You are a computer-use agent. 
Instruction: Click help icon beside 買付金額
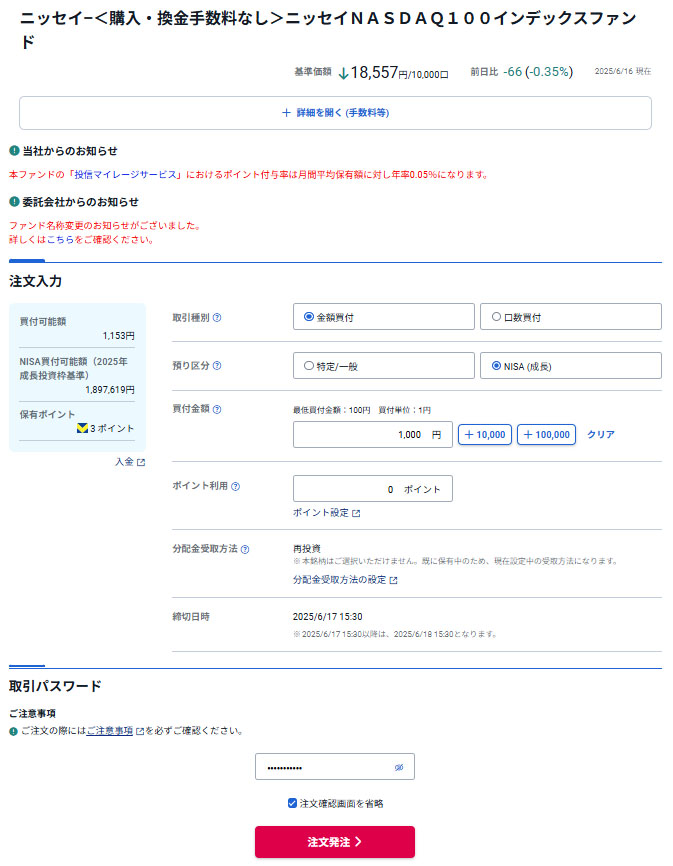[x=217, y=409]
